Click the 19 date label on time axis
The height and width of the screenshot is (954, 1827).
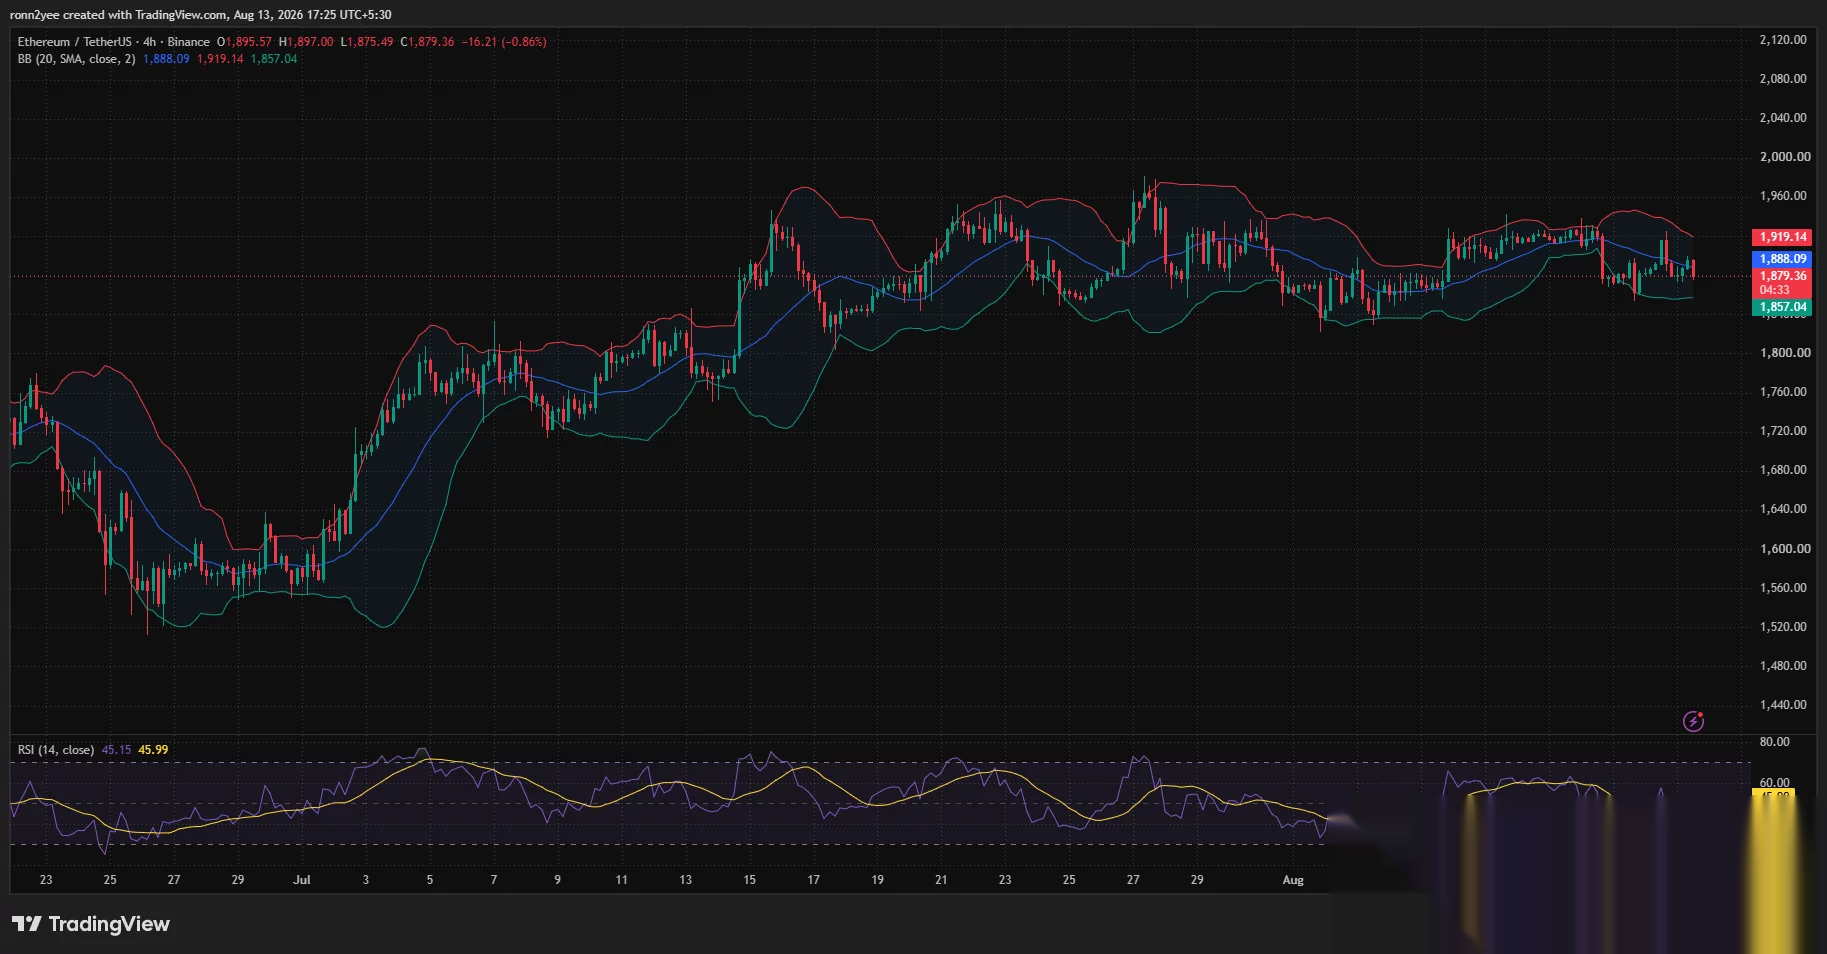878,880
